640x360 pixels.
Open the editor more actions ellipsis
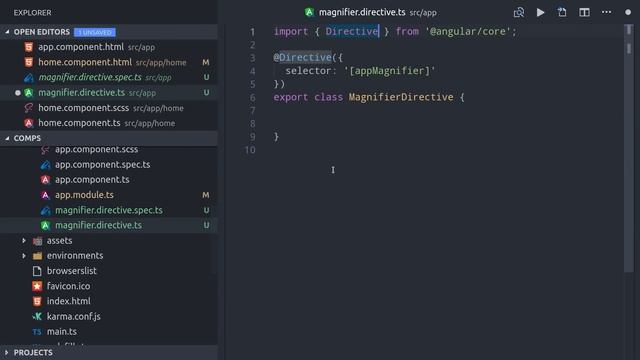pyautogui.click(x=607, y=12)
